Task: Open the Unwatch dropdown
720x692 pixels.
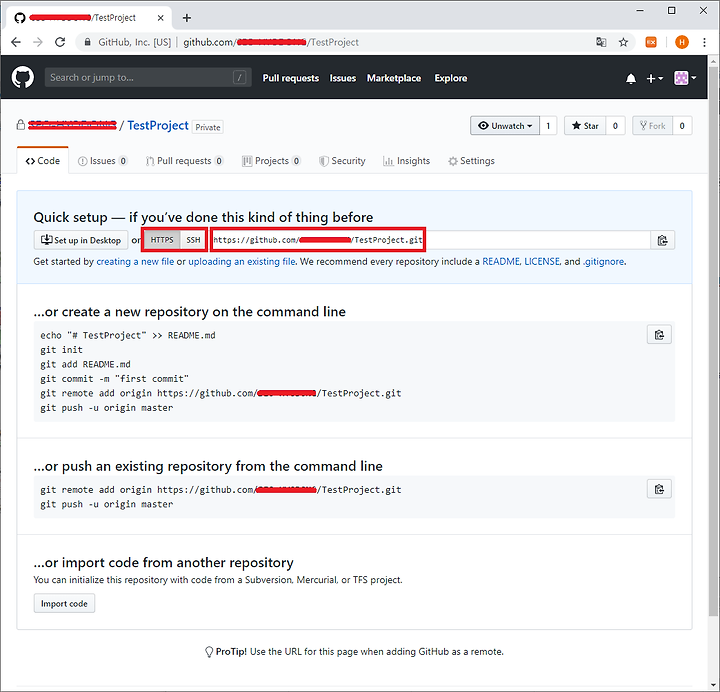Action: (x=505, y=126)
